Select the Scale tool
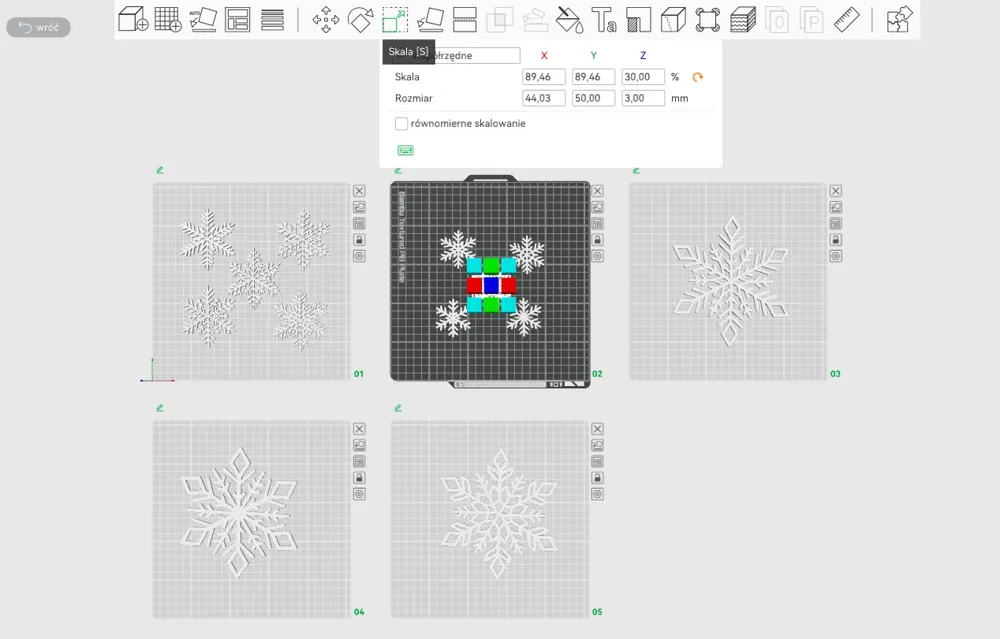The image size is (1000, 639). click(395, 19)
